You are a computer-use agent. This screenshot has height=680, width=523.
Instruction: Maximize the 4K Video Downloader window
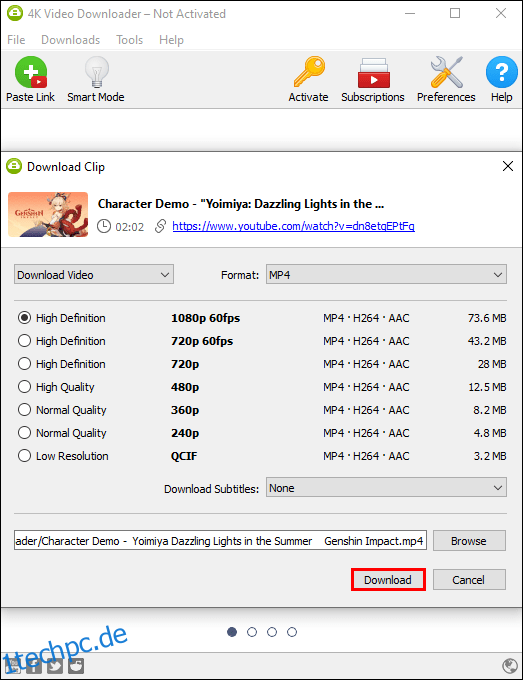point(455,13)
